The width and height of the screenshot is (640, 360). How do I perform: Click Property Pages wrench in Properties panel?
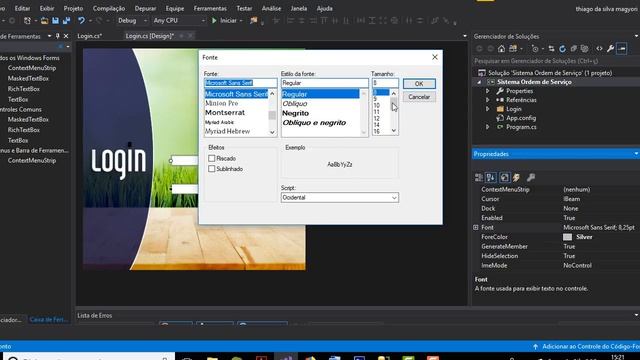(x=531, y=178)
